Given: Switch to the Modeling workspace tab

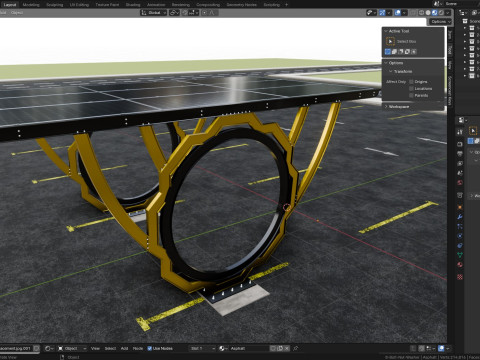Looking at the screenshot, I should (x=31, y=5).
